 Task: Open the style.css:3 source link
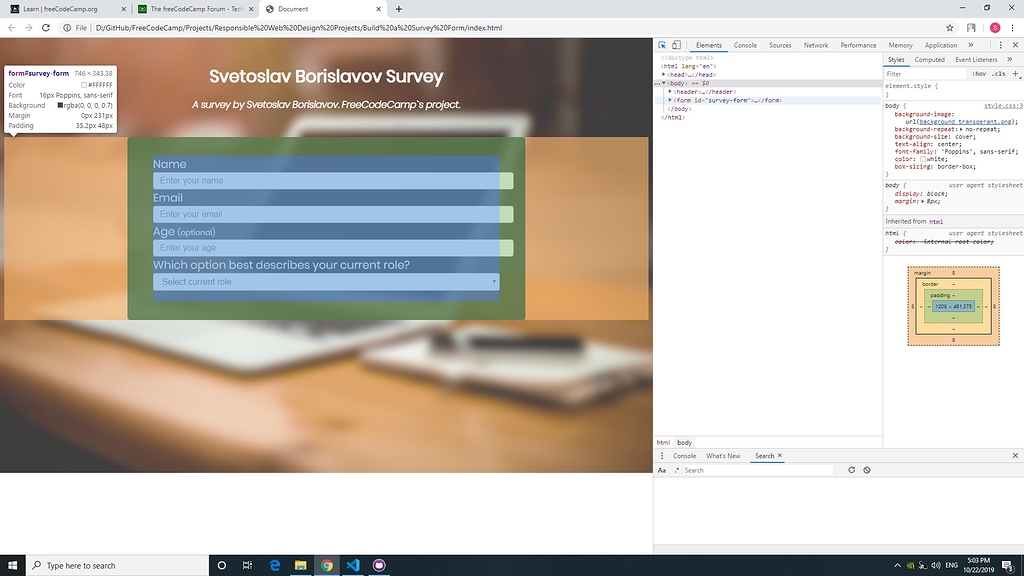1005,104
